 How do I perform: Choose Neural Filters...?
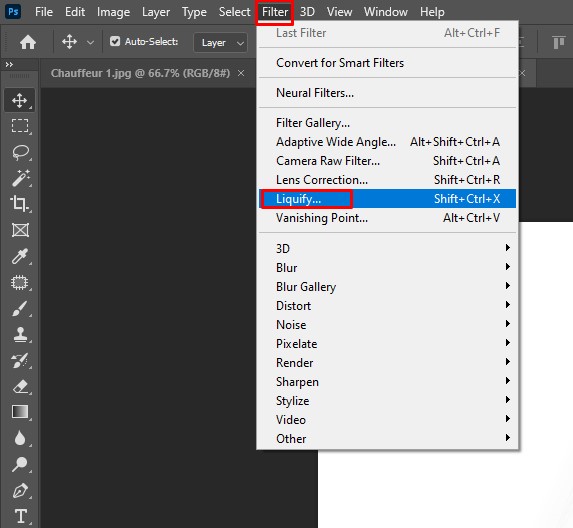(387, 93)
